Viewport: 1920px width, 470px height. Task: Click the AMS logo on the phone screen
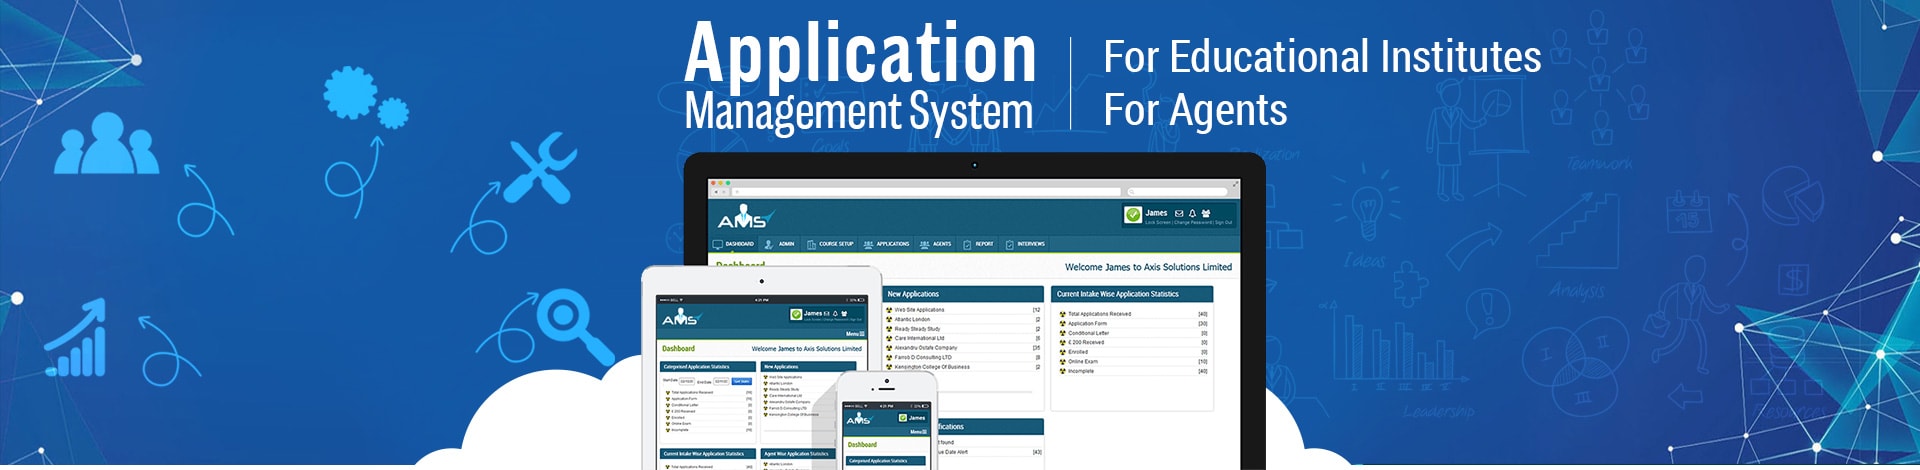[x=860, y=419]
